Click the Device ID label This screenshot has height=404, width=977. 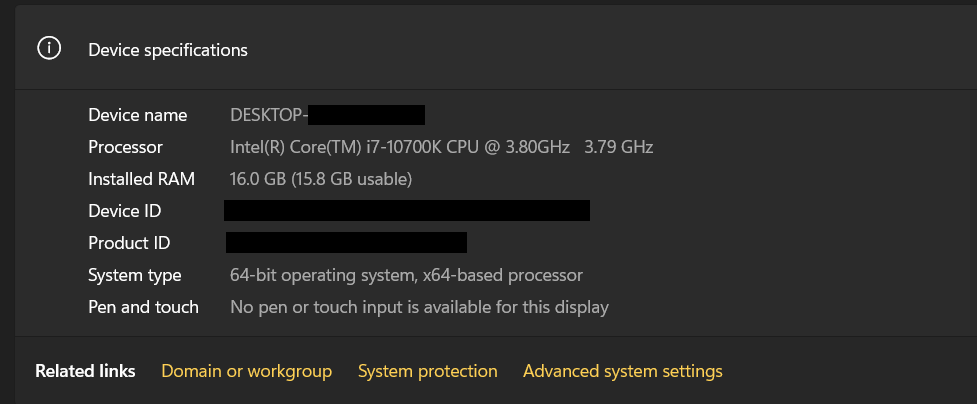(124, 211)
